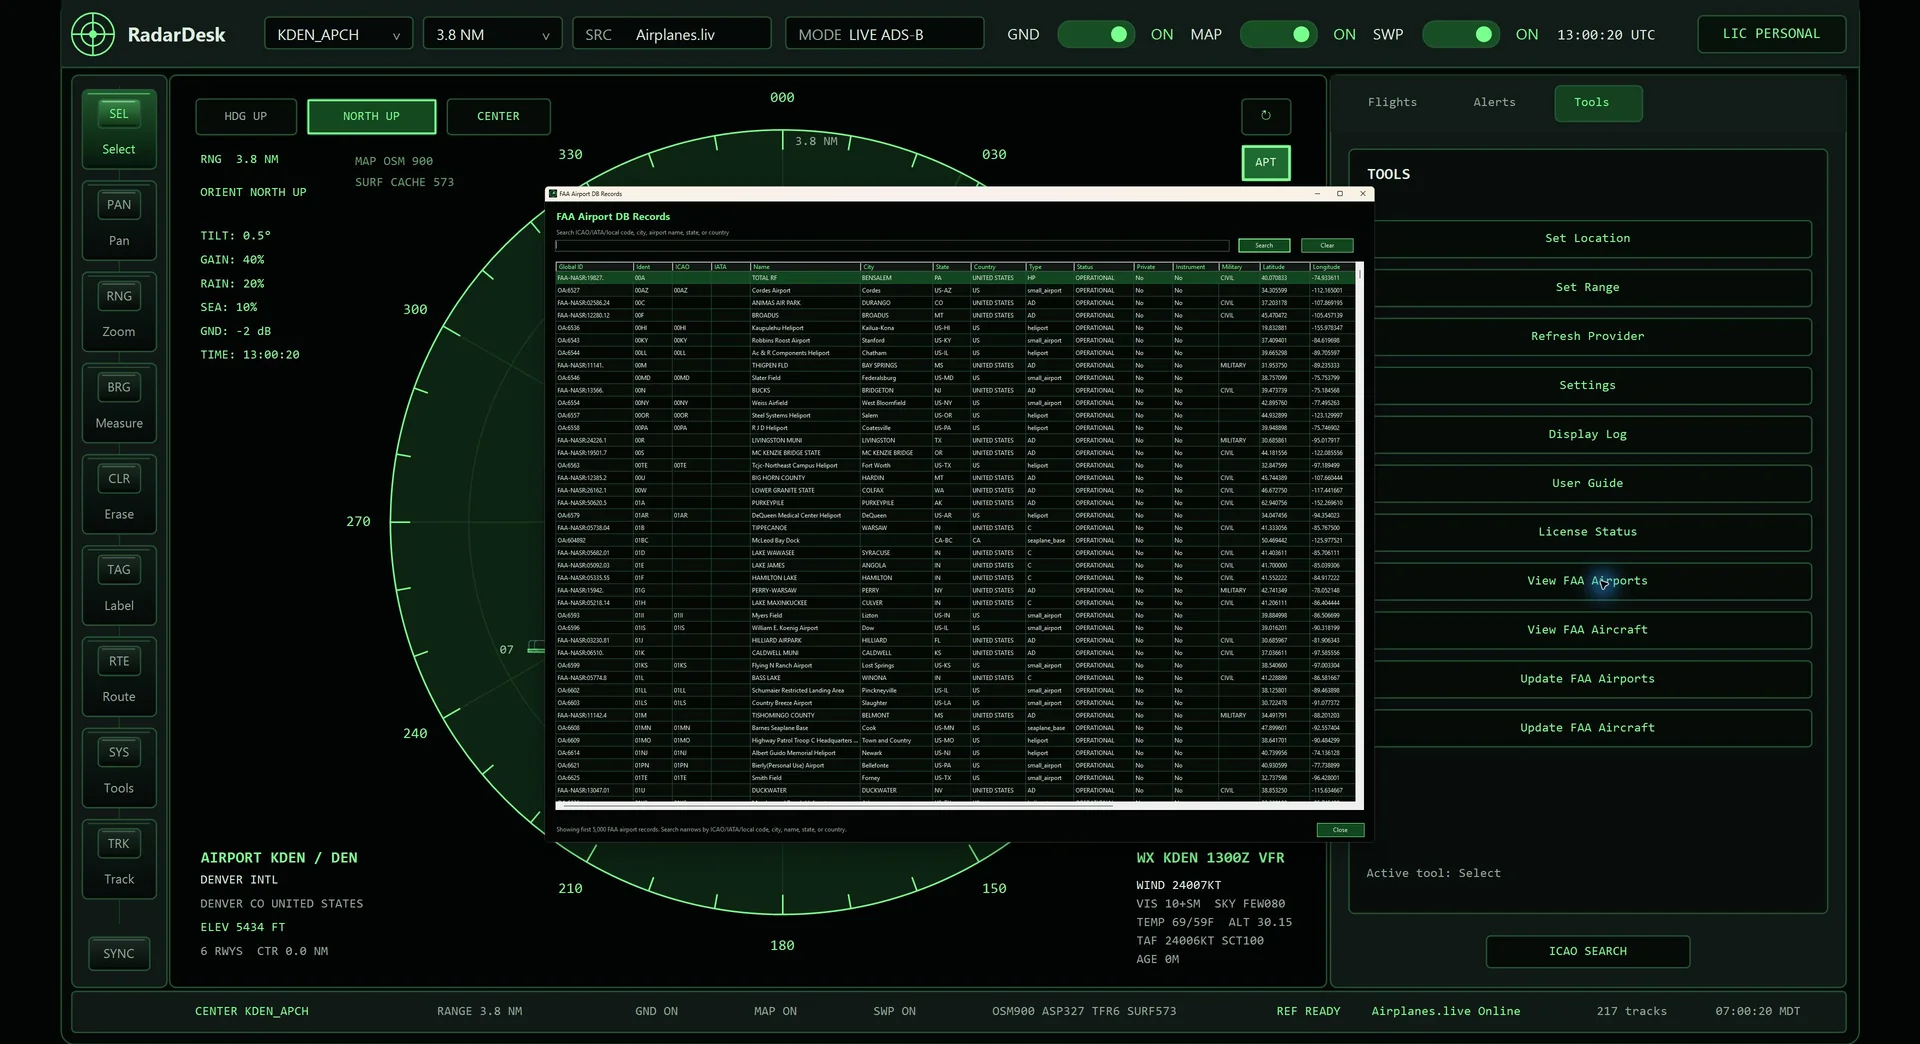Screen dimensions: 1920x1044
Task: Click the RadarDesk radar logo
Action: coord(93,34)
